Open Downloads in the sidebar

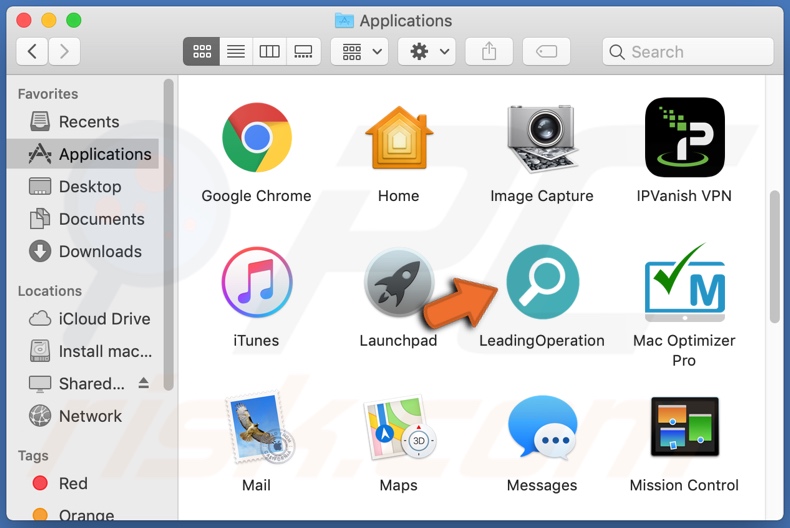pyautogui.click(x=83, y=251)
